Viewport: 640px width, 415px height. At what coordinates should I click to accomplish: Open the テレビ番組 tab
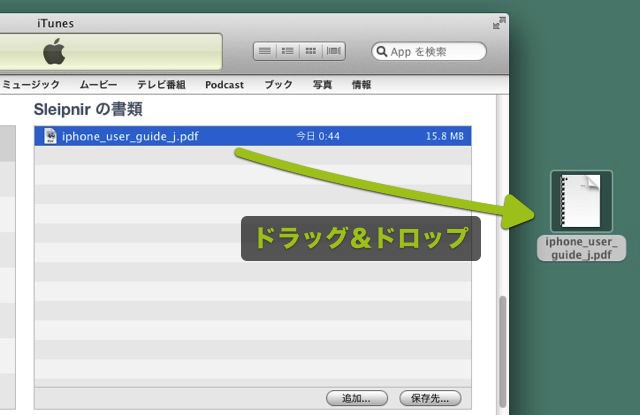coord(161,84)
